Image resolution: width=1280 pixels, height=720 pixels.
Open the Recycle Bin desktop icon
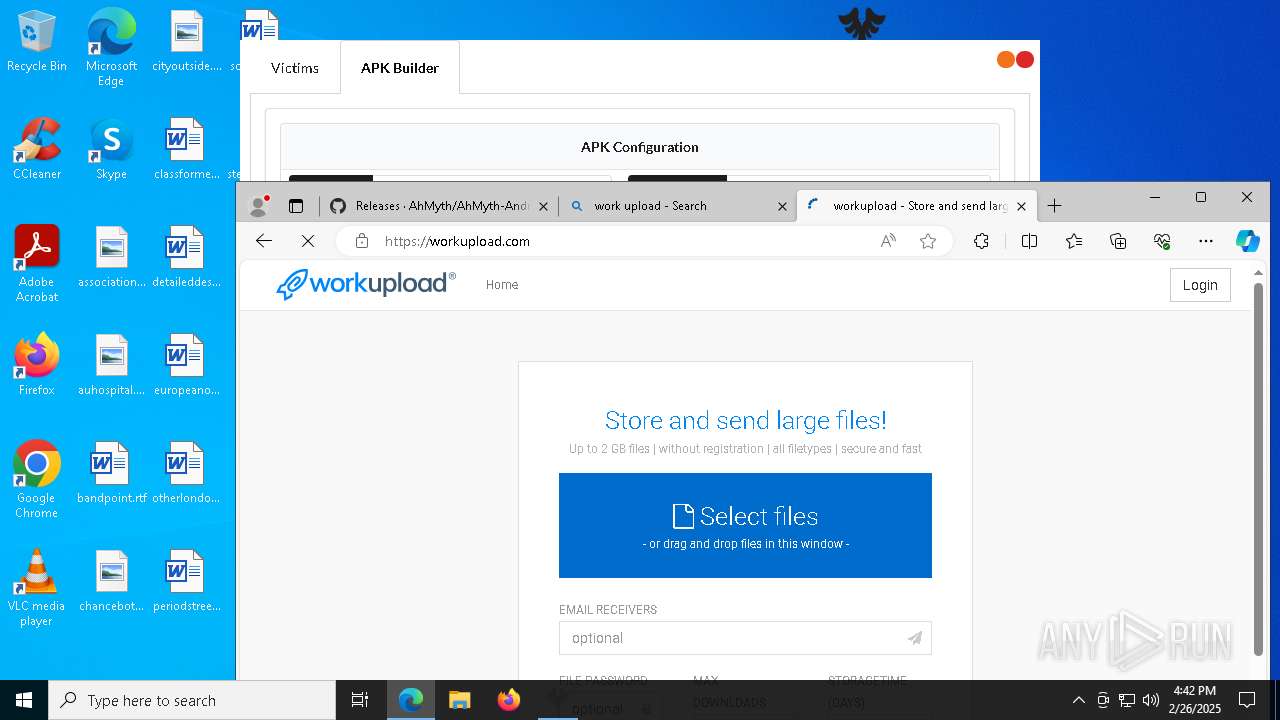pyautogui.click(x=37, y=41)
